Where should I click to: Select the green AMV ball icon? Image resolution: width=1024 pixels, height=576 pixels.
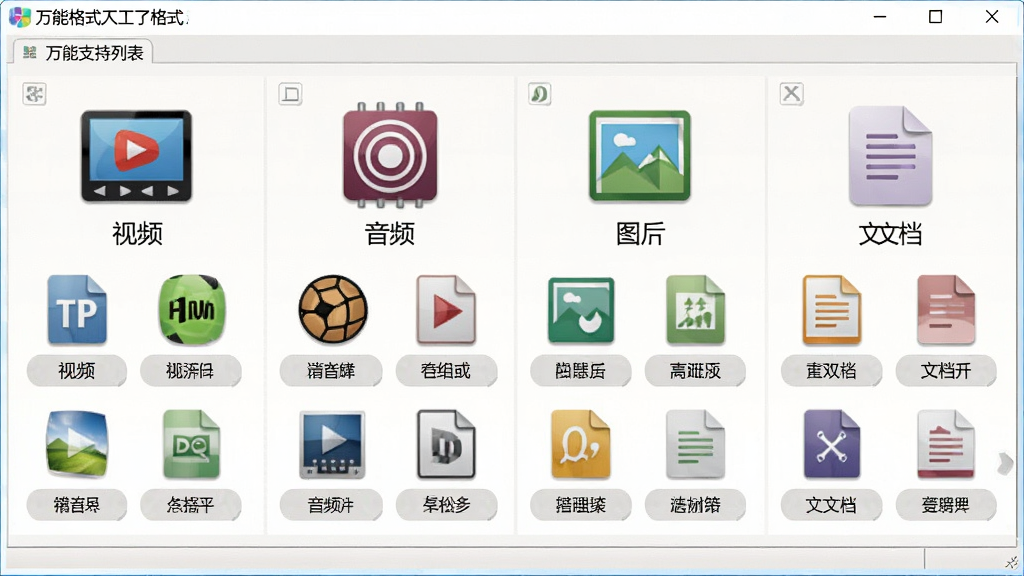coord(191,310)
